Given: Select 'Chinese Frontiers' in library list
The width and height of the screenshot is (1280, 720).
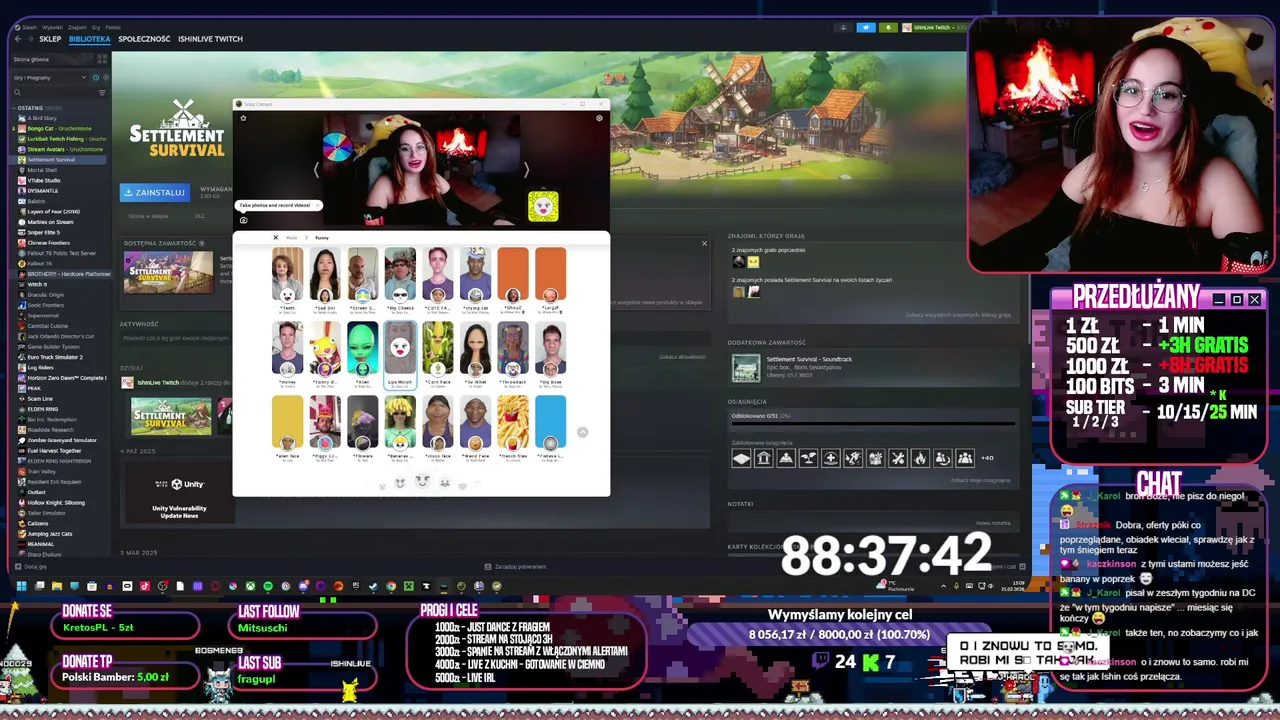Looking at the screenshot, I should point(48,243).
